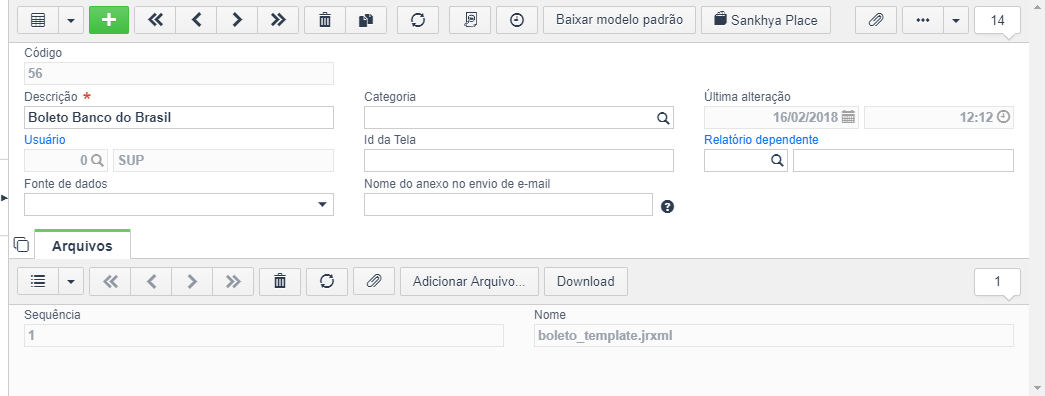1045x396 pixels.
Task: Click the Arquivos record count 1 indicator
Action: (997, 281)
